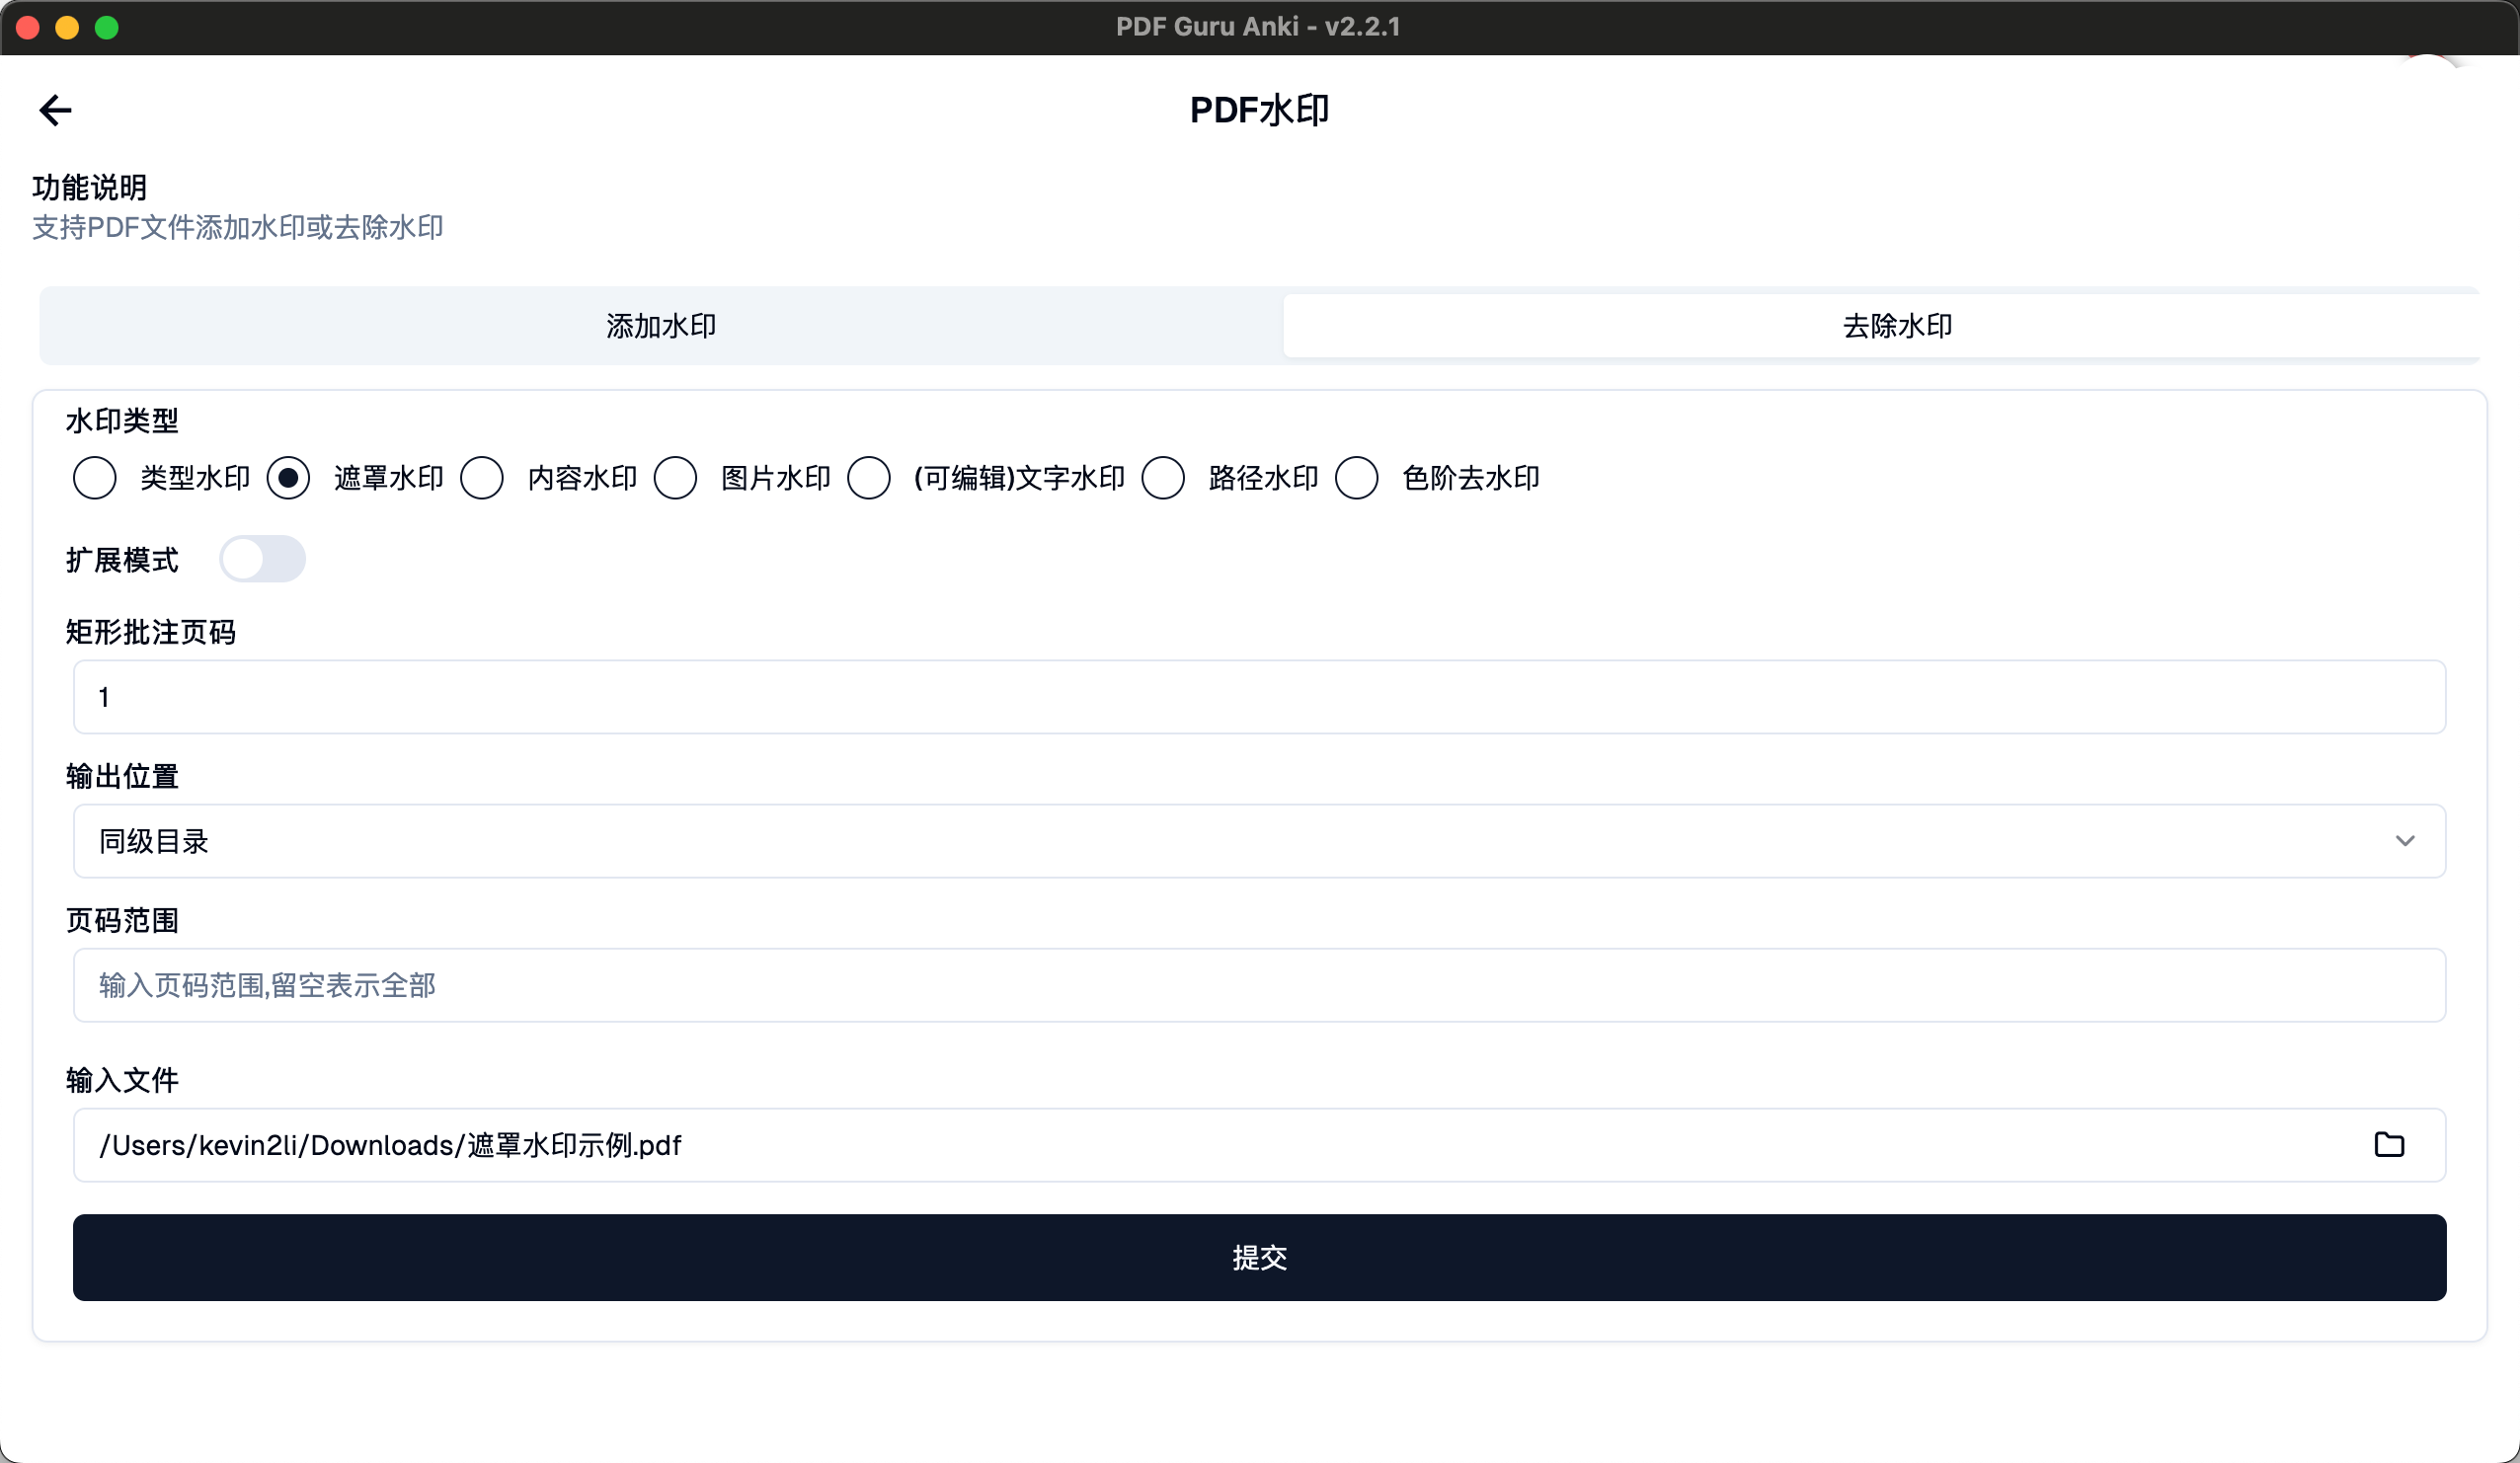Switch to the 去除水印 tab

click(1896, 326)
